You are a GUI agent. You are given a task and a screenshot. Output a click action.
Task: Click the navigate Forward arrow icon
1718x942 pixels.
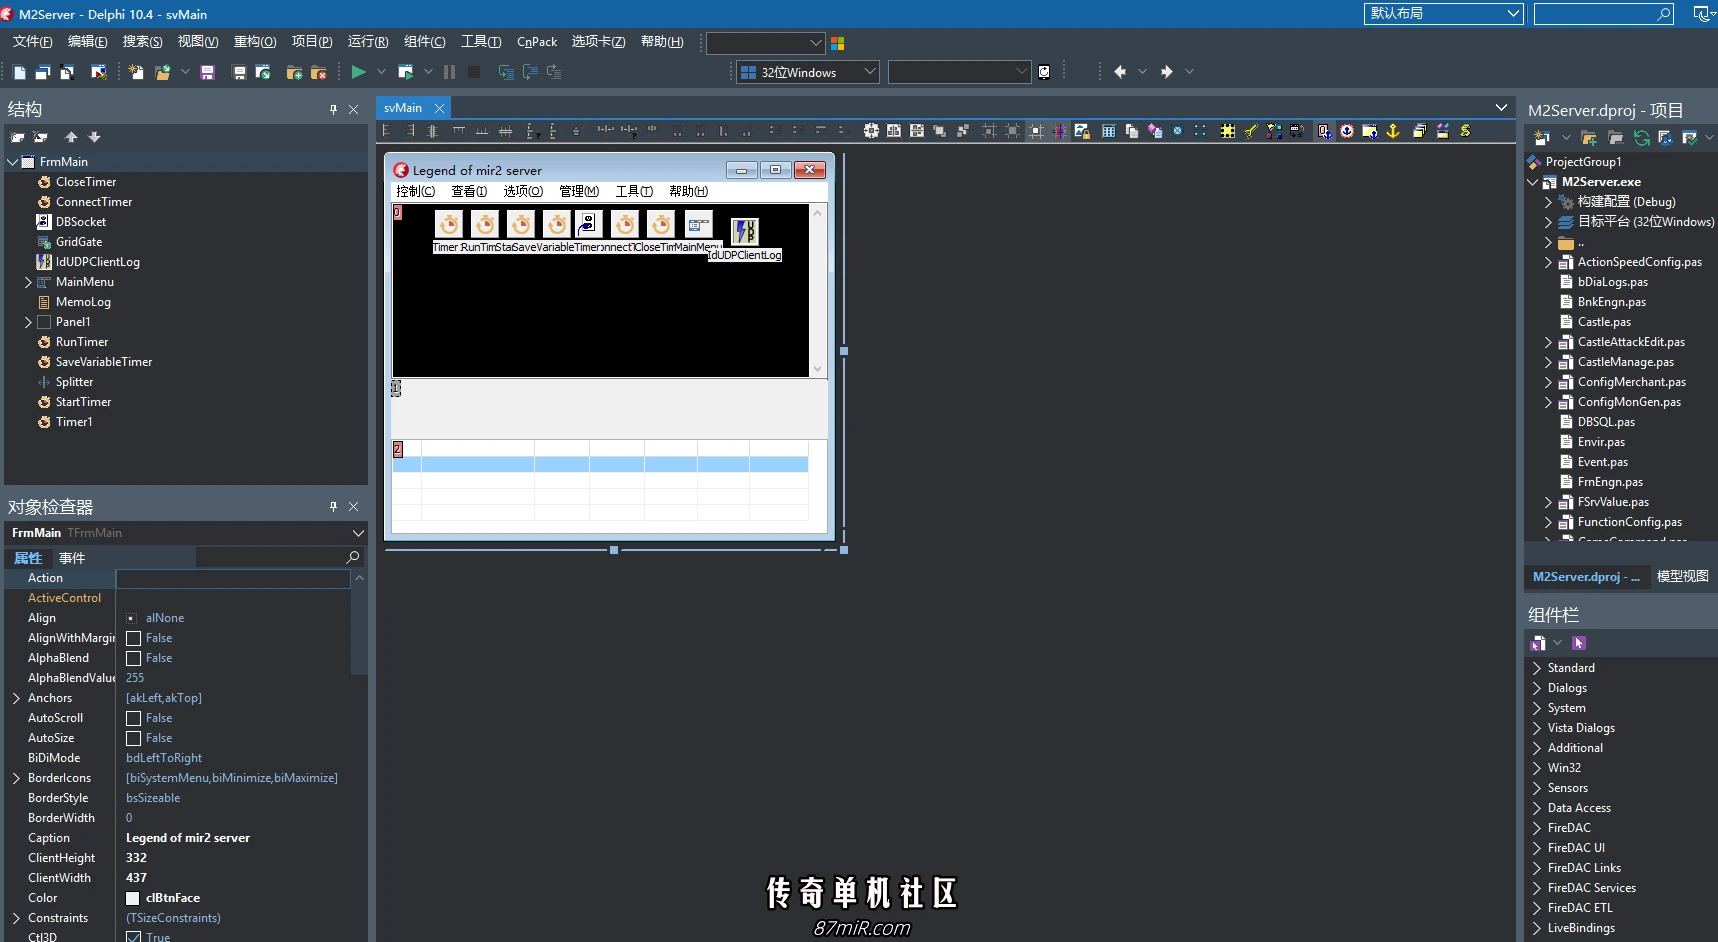tap(1166, 72)
